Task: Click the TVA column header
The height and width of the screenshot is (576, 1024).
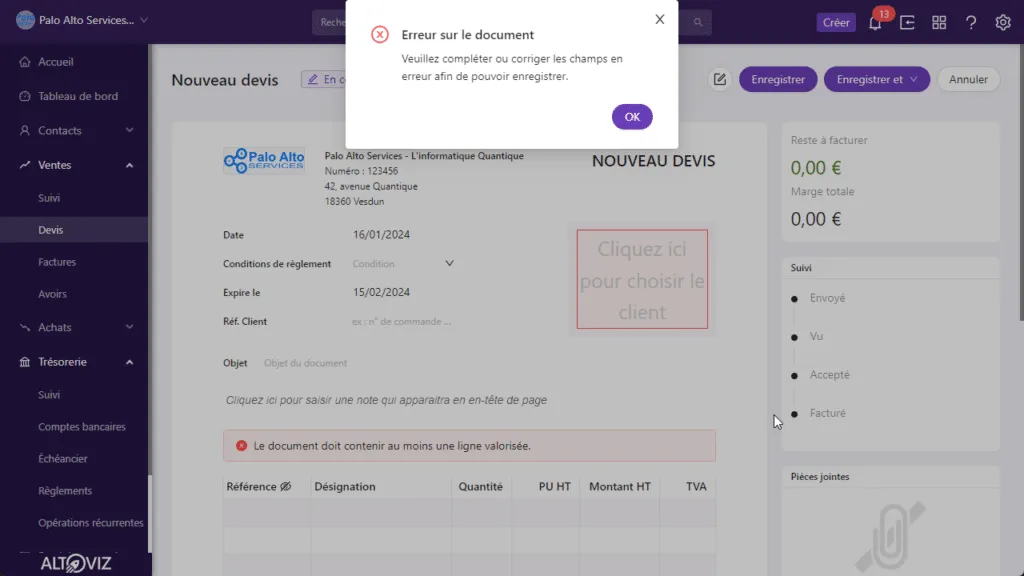Action: pos(696,487)
